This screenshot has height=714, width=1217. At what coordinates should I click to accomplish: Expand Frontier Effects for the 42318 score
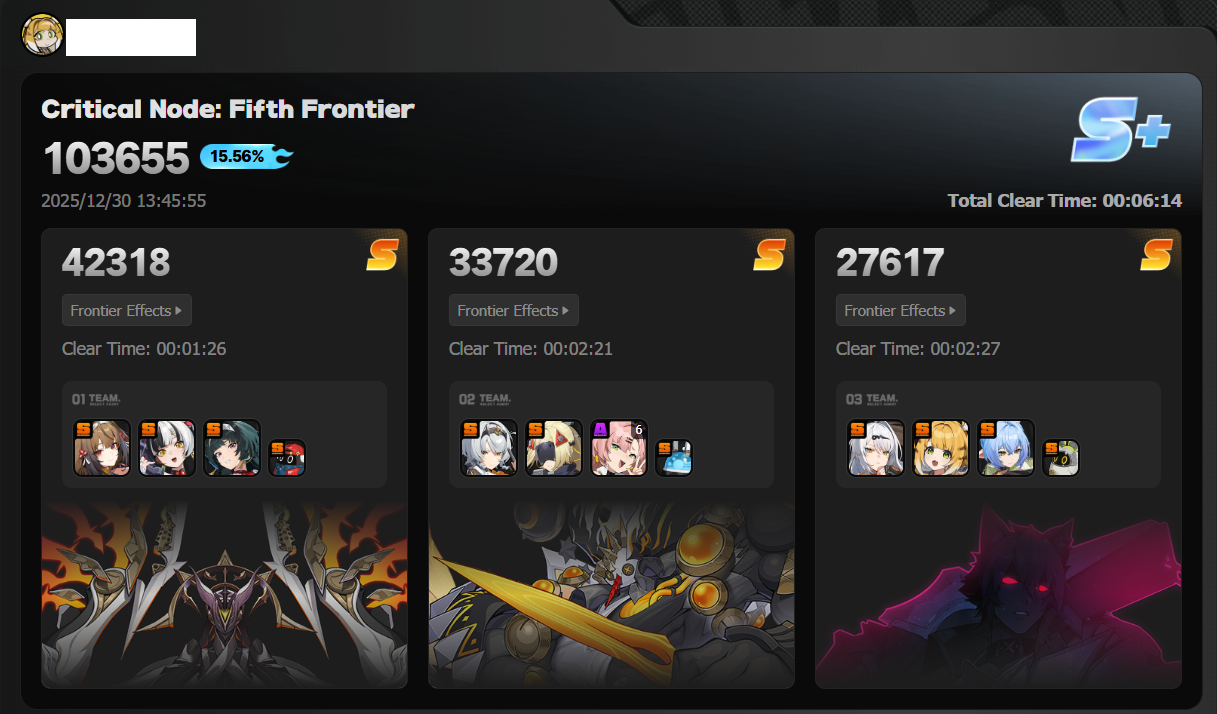coord(126,310)
